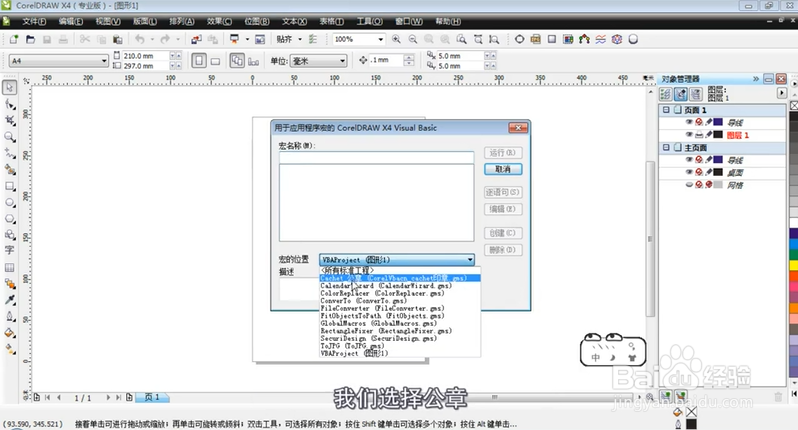This screenshot has height=430, width=798.
Task: Select the Fill bucket tool
Action: tap(10, 333)
